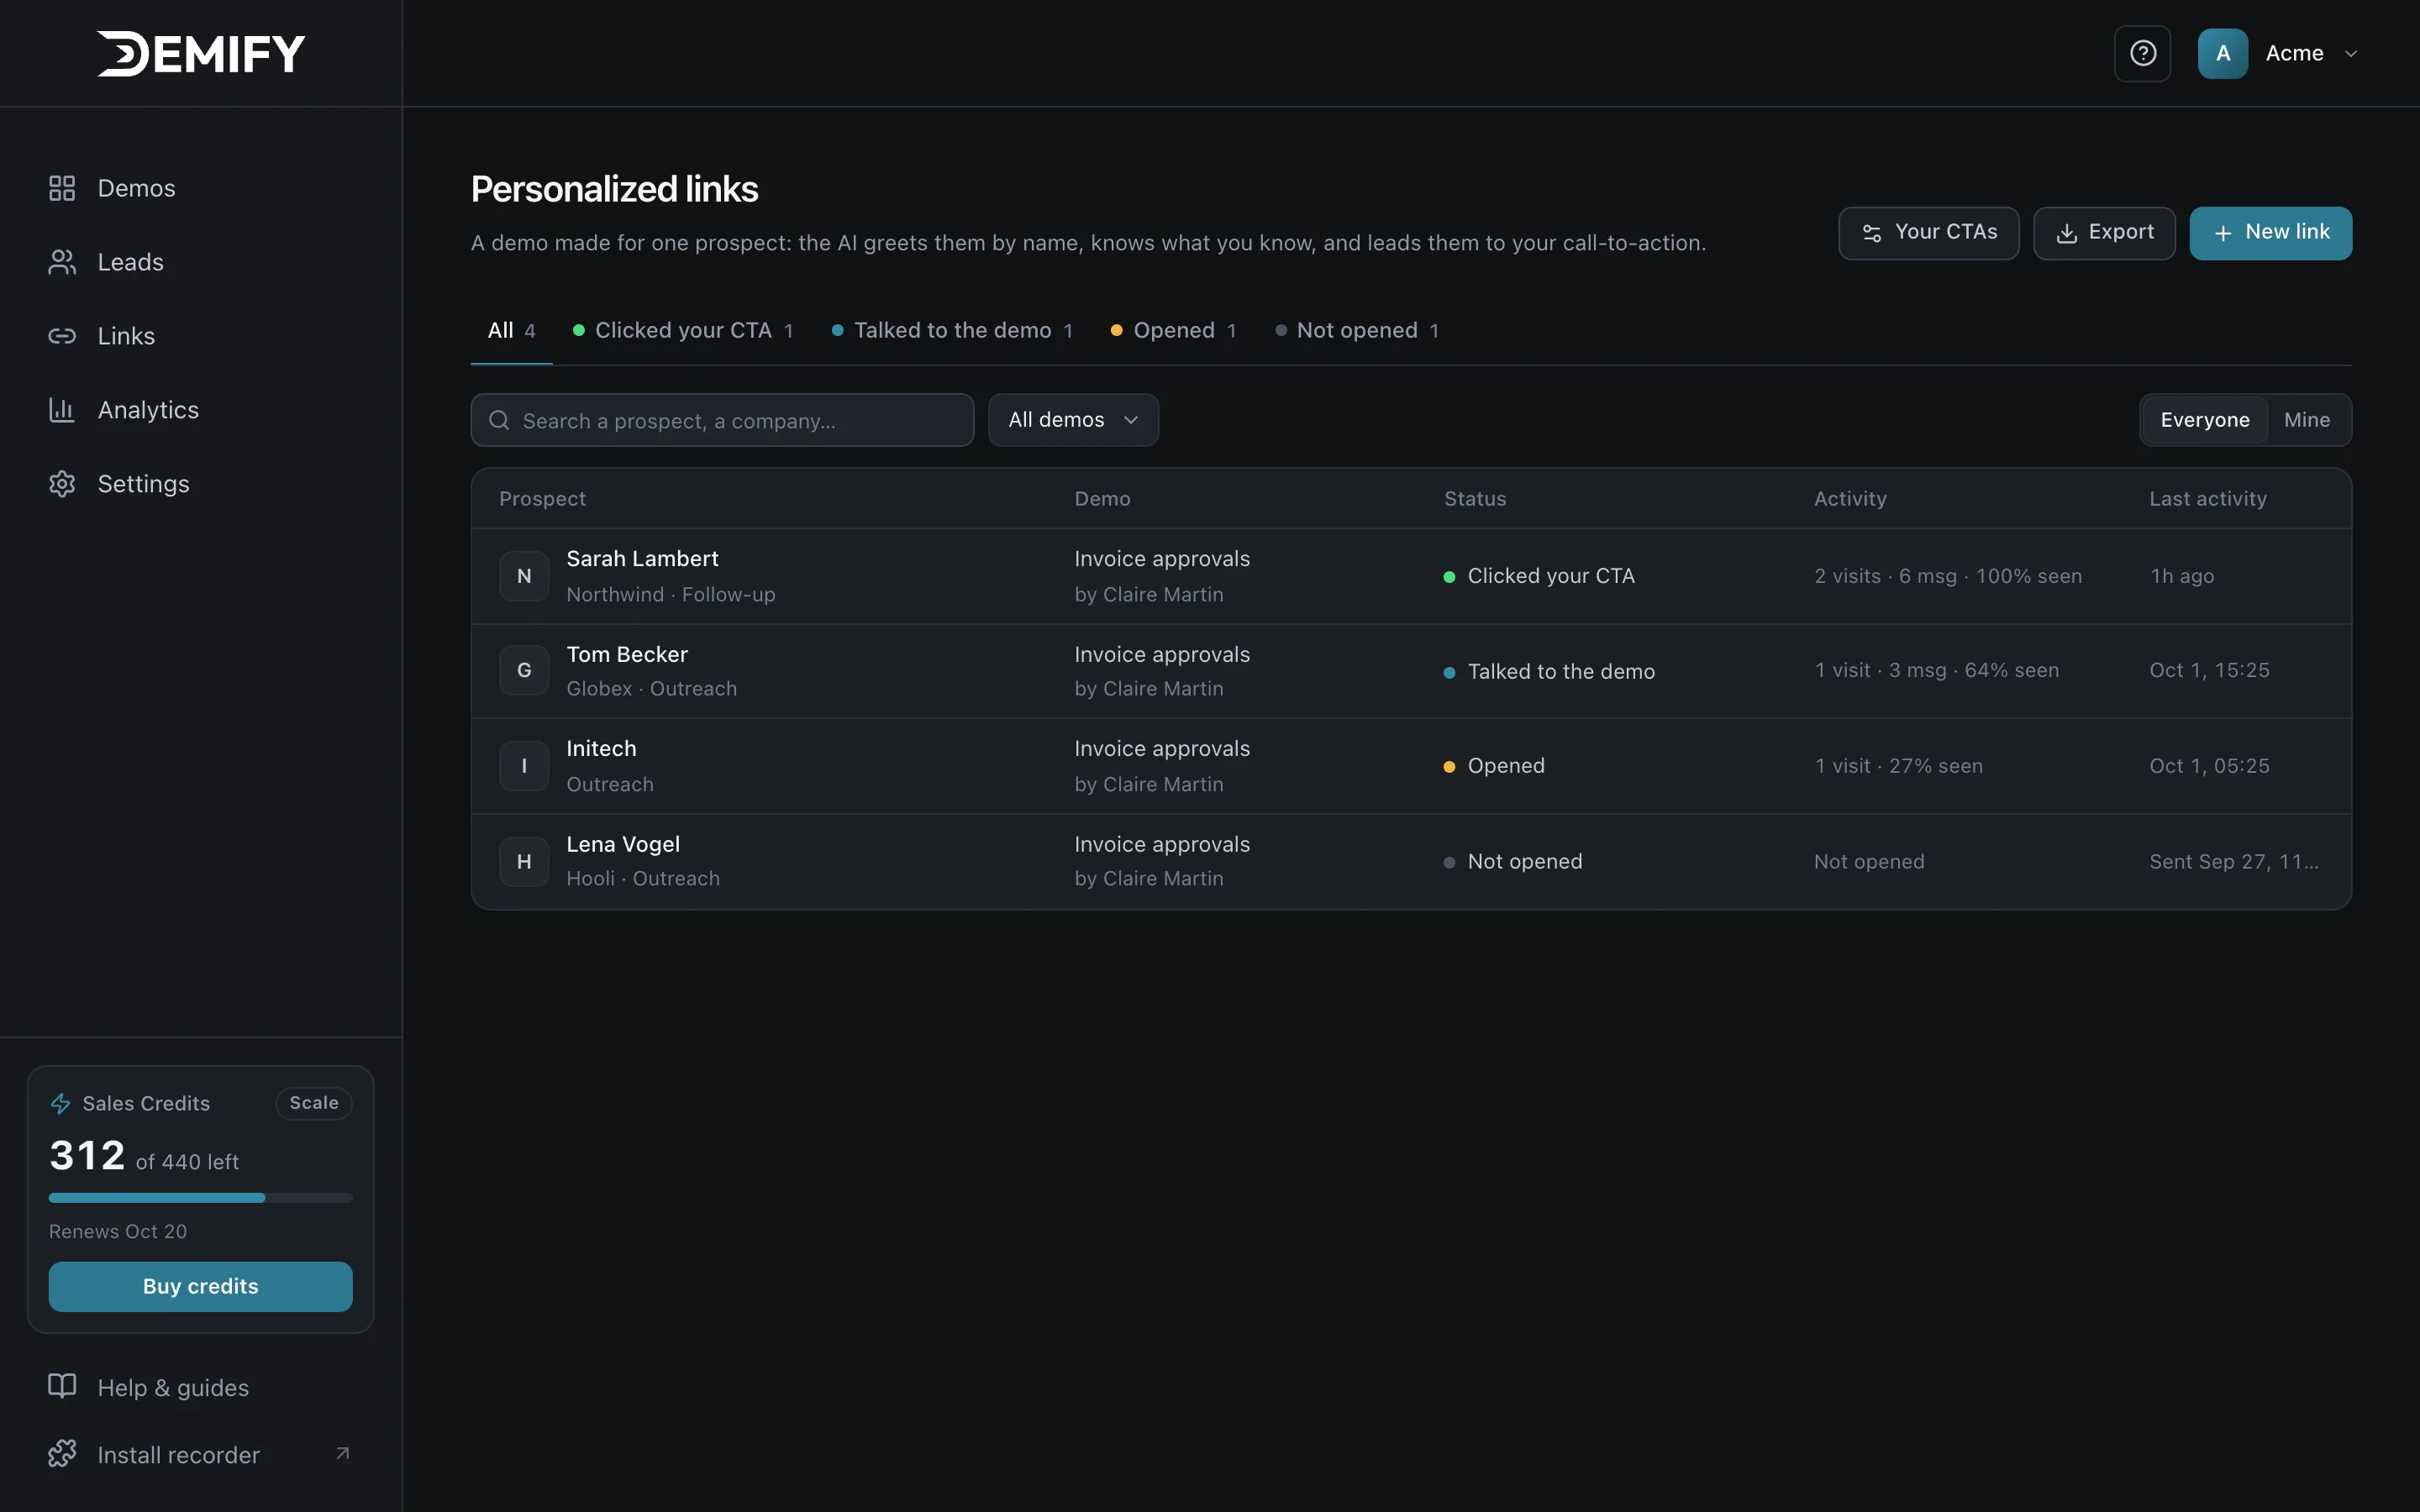
Task: Click the Links chain icon
Action: (62, 336)
